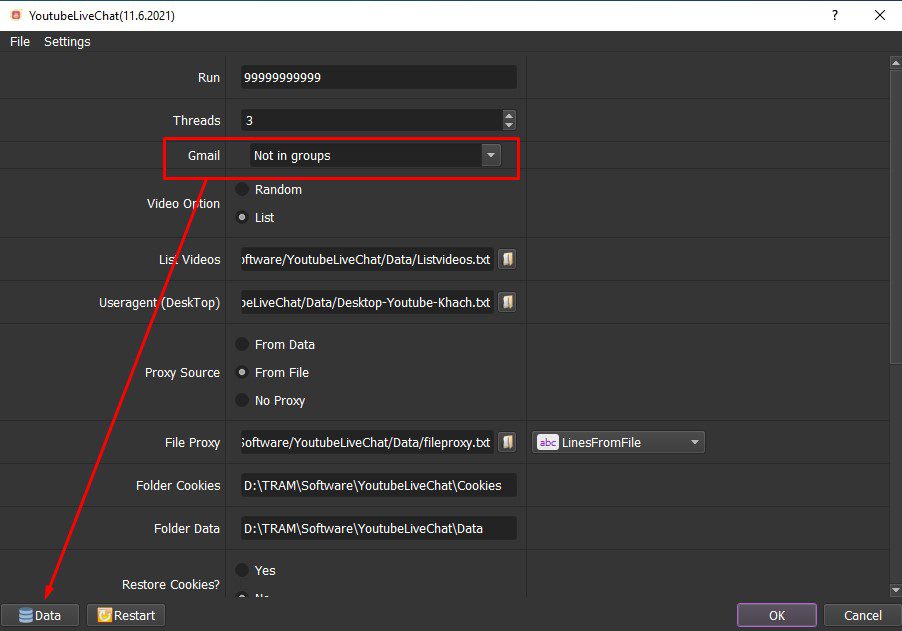Click the 'Proxy Source' label
This screenshot has width=902, height=631.
[182, 372]
